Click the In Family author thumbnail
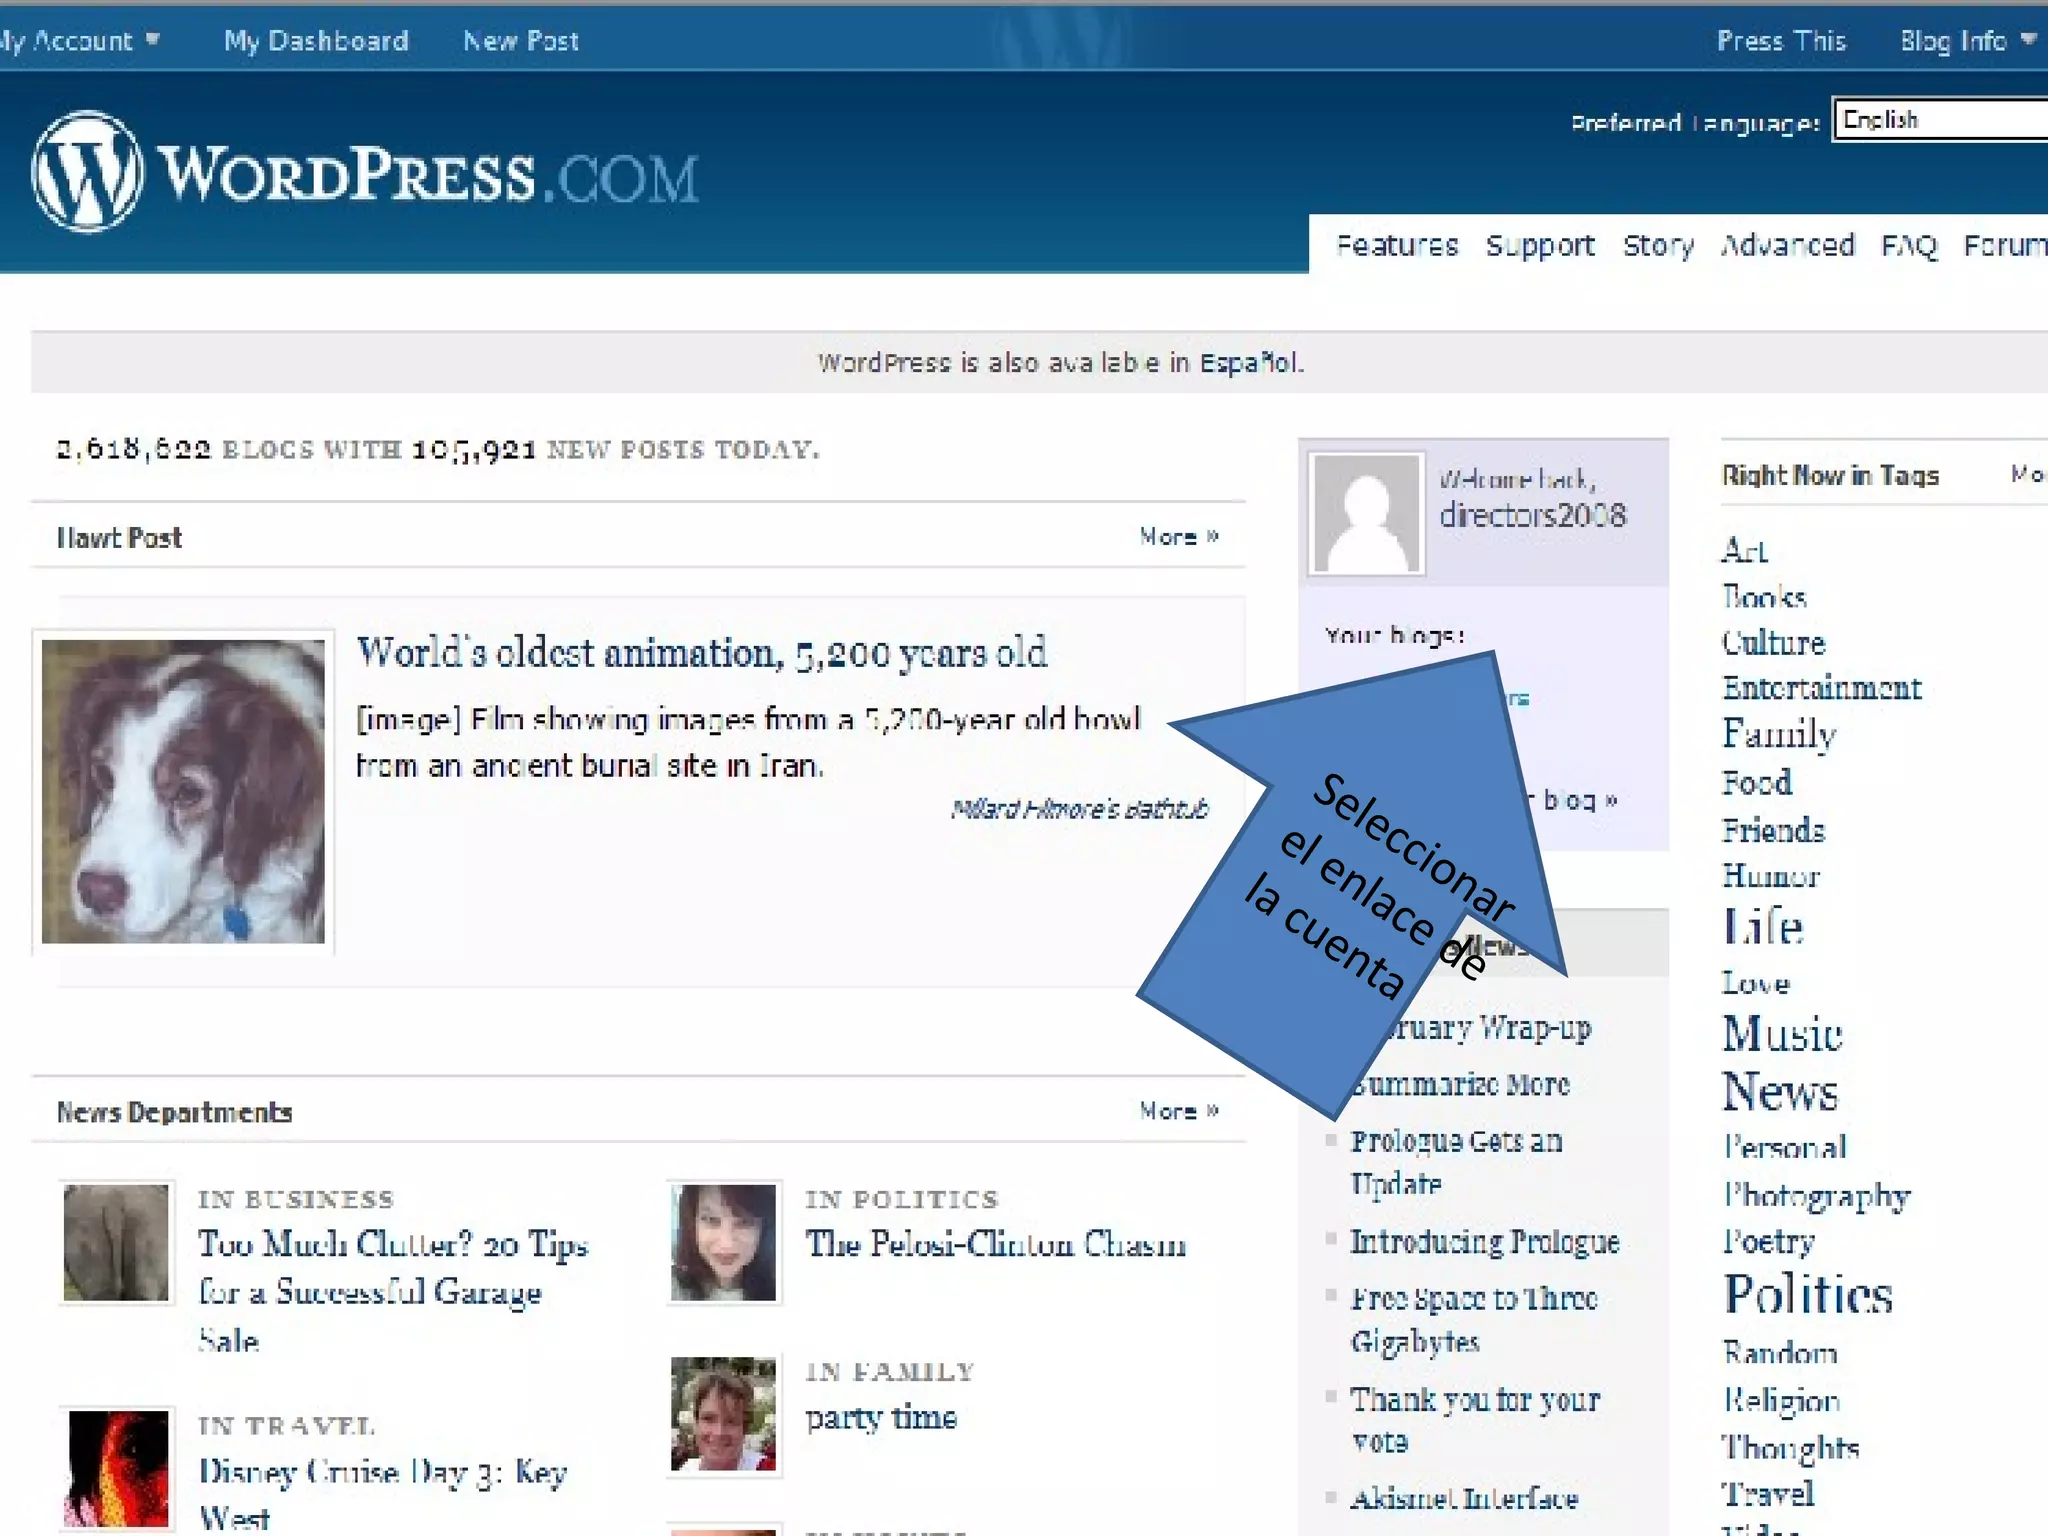The image size is (2048, 1536). [723, 1414]
